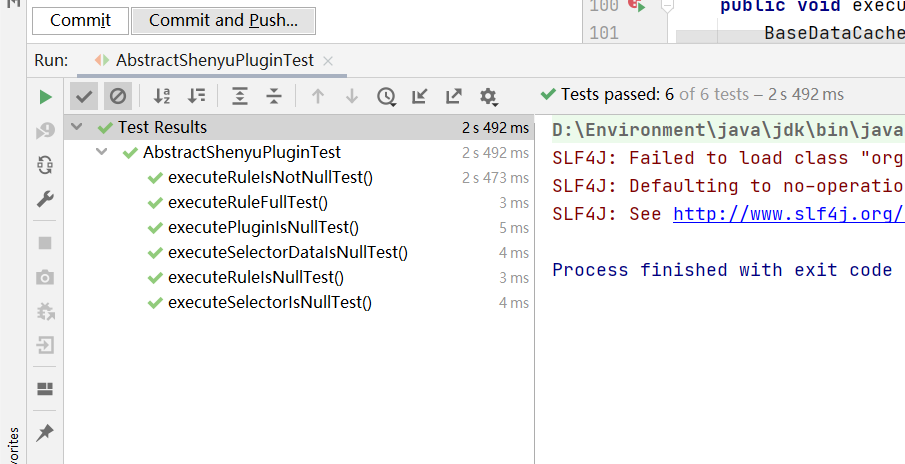Image resolution: width=905 pixels, height=464 pixels.
Task: Collapse all test nodes
Action: pos(274,96)
